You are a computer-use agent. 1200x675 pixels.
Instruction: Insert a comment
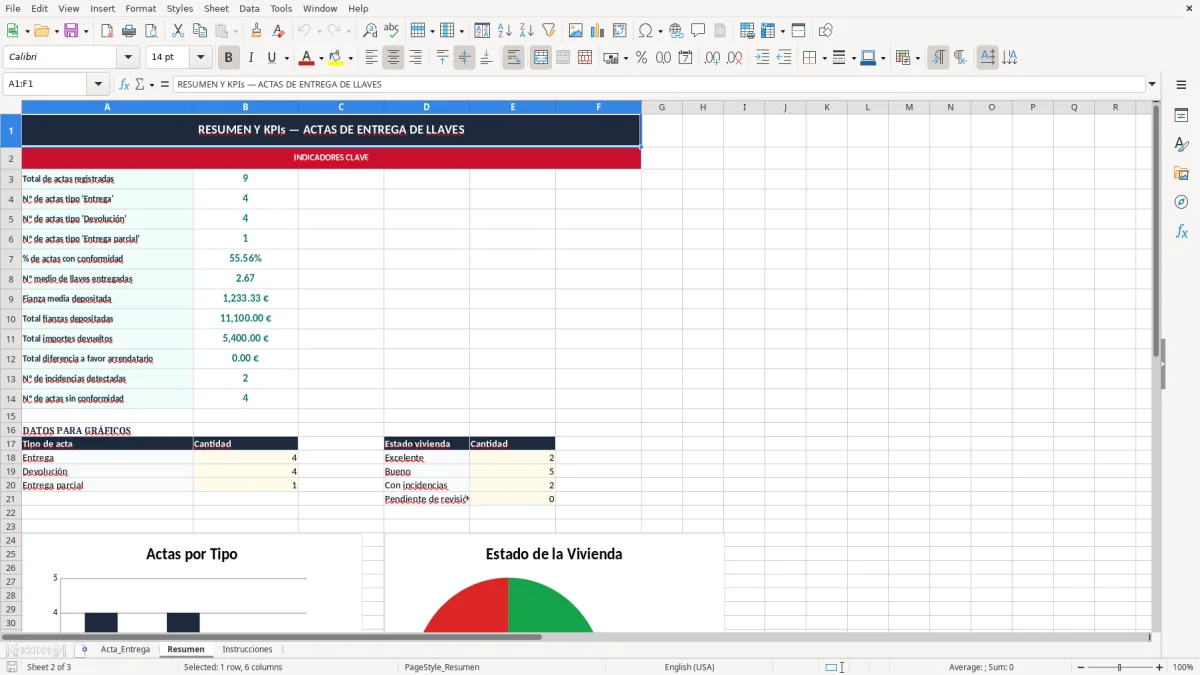pyautogui.click(x=698, y=31)
